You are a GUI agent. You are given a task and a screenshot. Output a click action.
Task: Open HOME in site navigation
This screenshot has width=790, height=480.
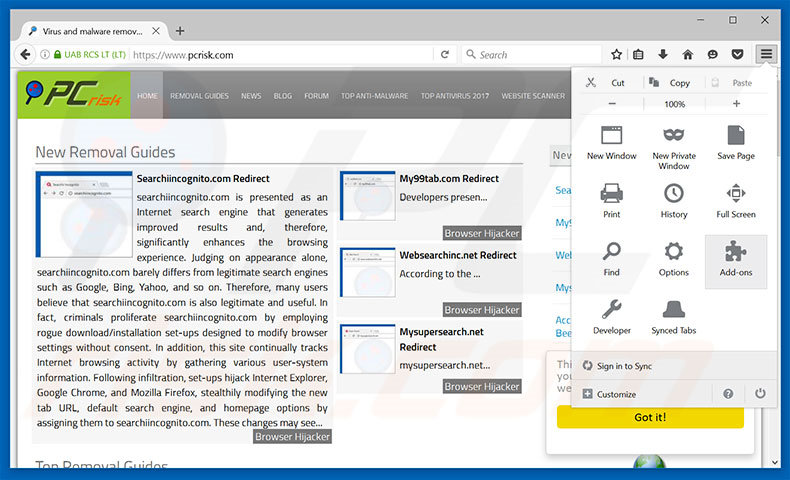click(x=147, y=95)
